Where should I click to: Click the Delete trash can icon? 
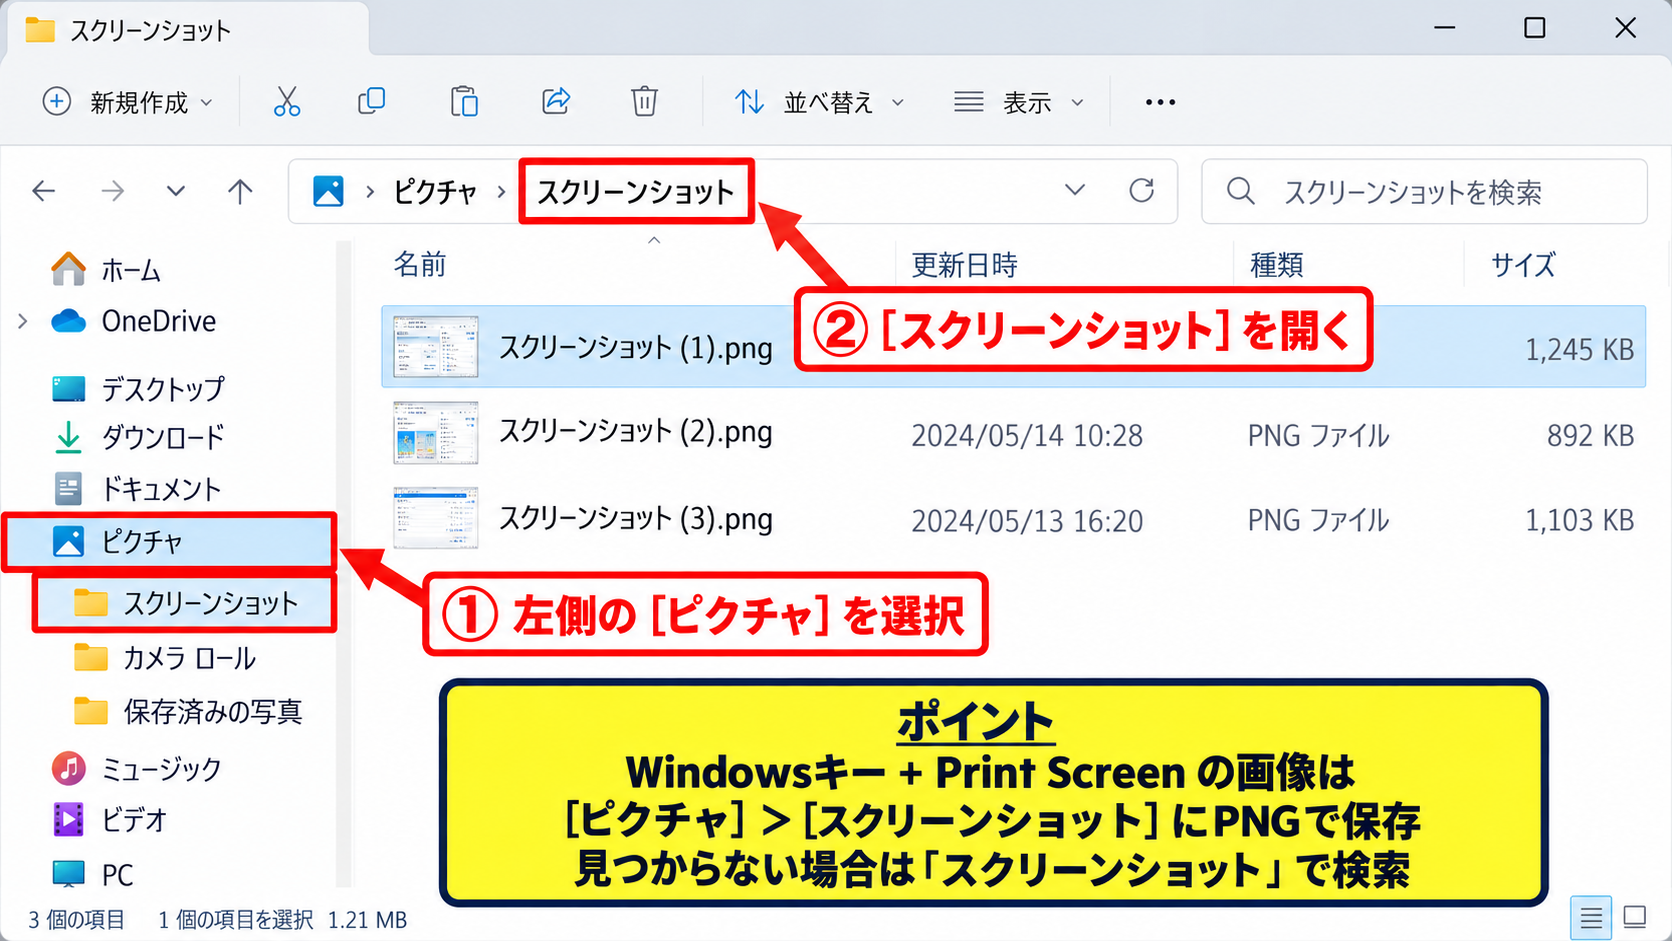(x=645, y=101)
